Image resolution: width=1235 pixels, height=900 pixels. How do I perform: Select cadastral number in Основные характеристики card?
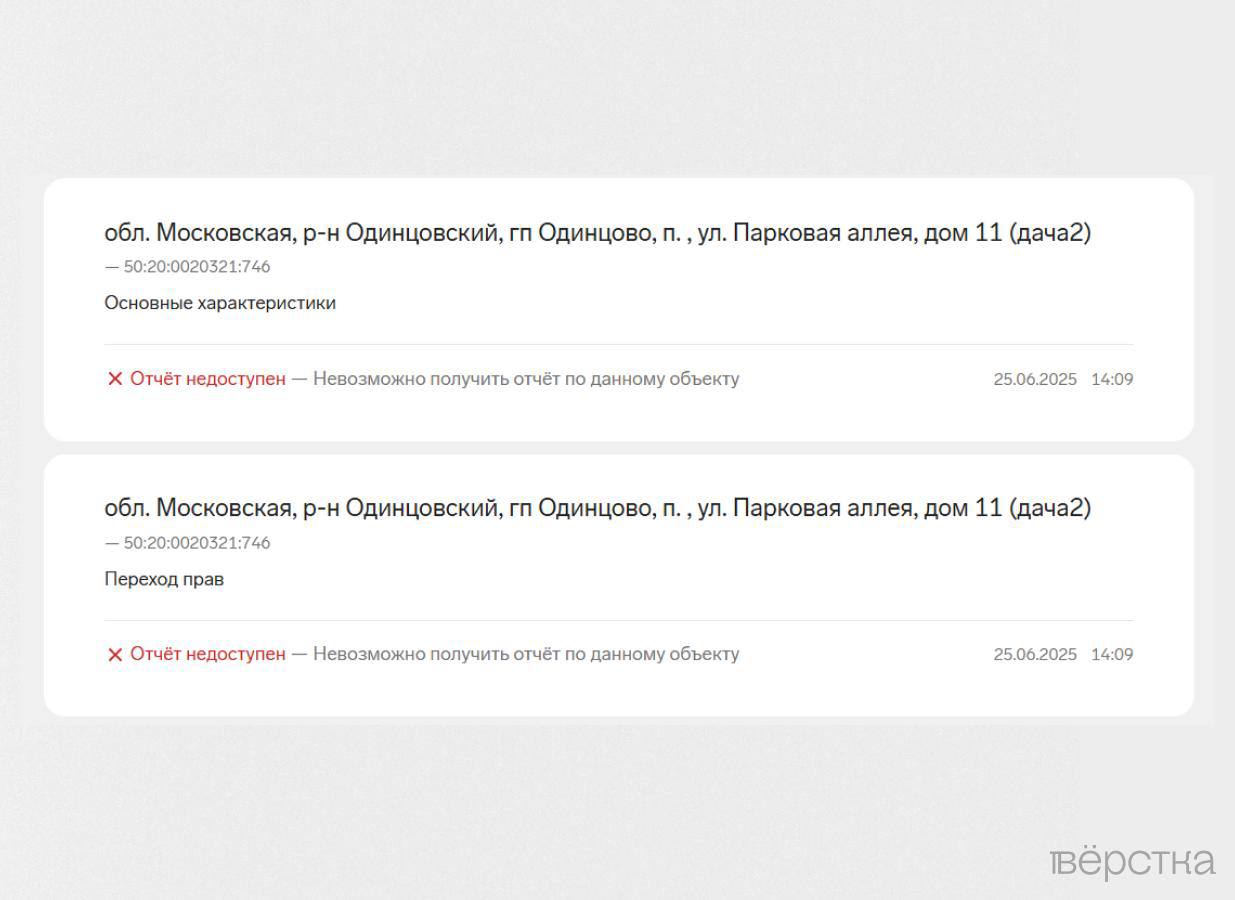click(x=196, y=267)
